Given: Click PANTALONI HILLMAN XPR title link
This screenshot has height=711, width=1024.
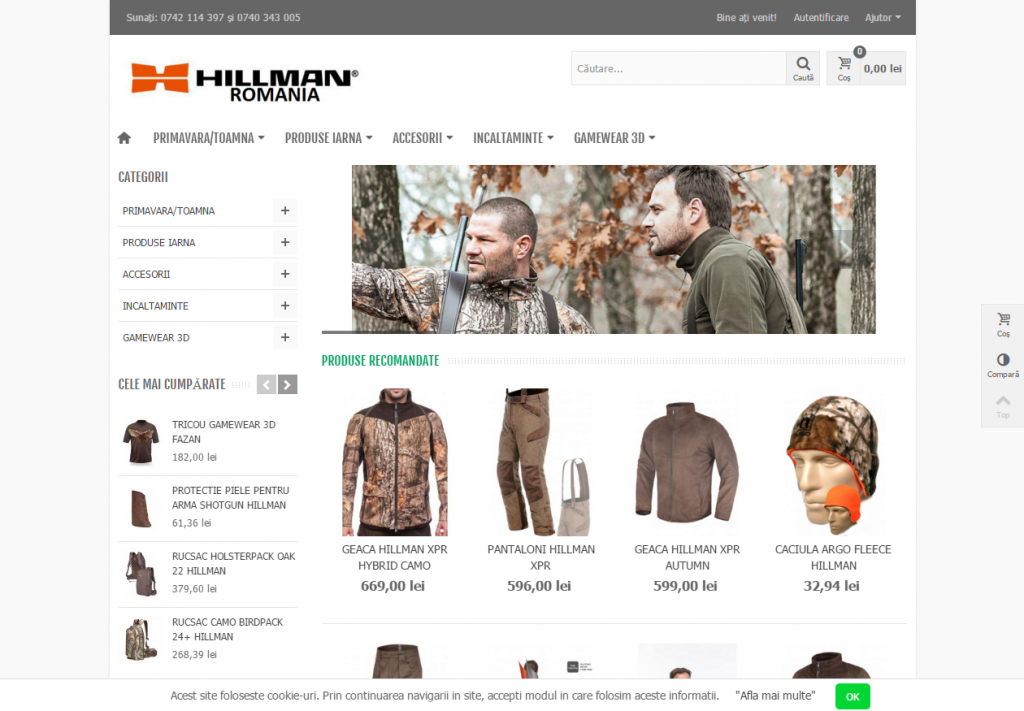Looking at the screenshot, I should 541,558.
